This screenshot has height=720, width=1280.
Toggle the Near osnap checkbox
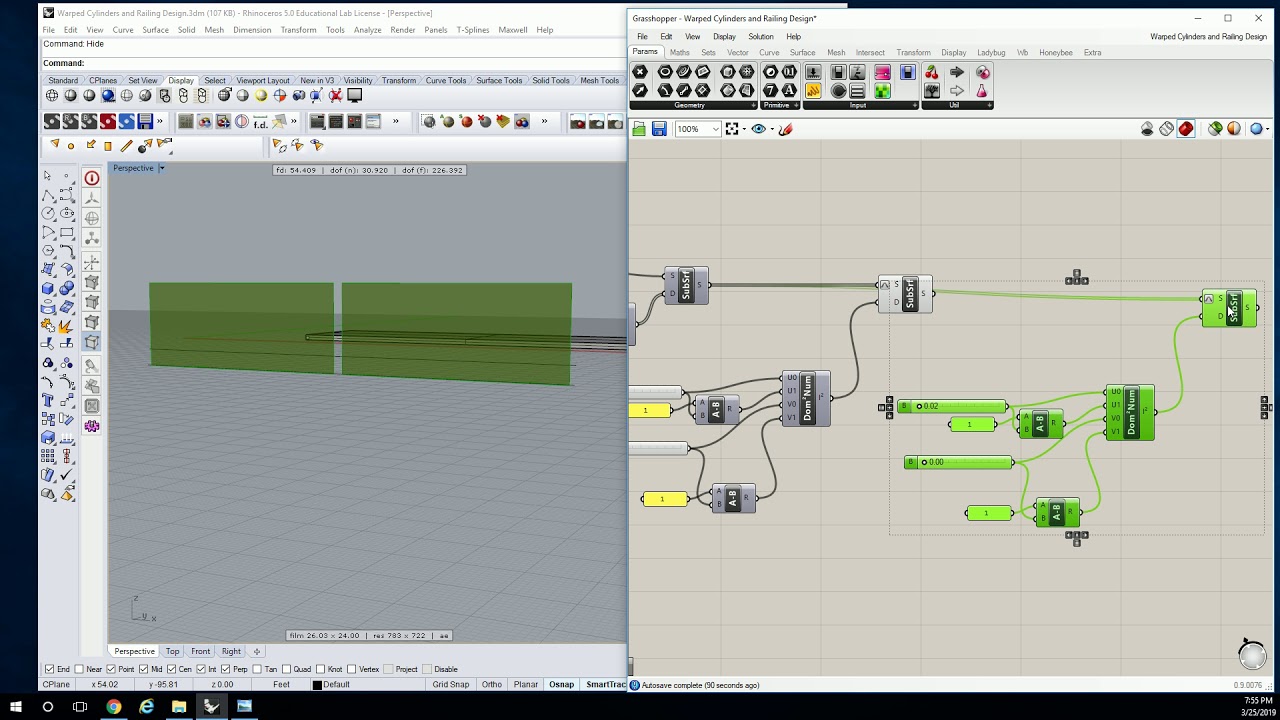80,669
